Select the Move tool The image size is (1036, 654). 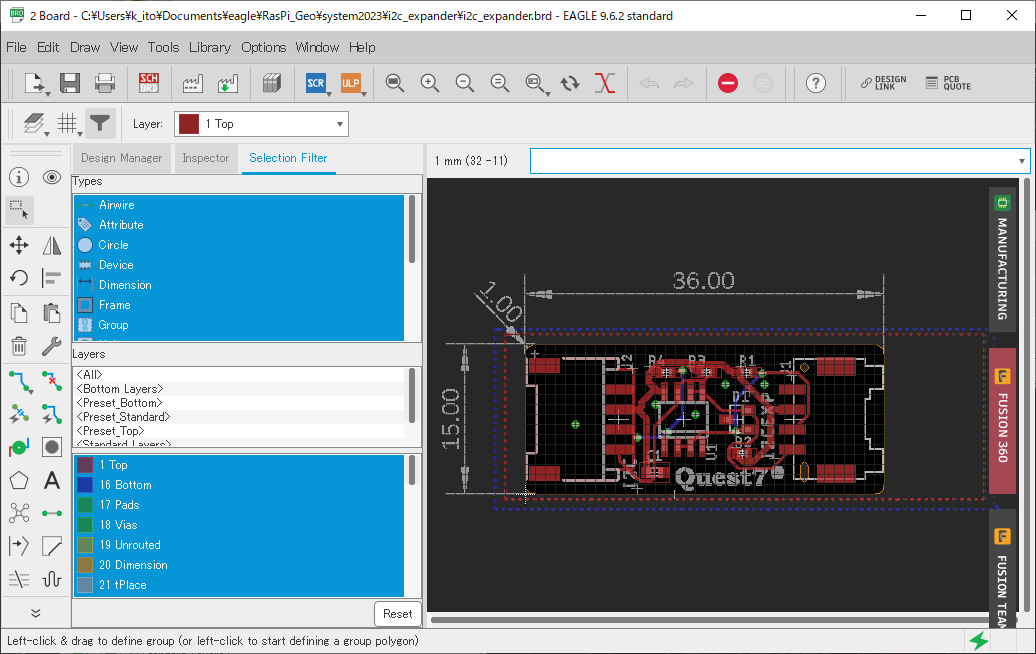(x=19, y=245)
